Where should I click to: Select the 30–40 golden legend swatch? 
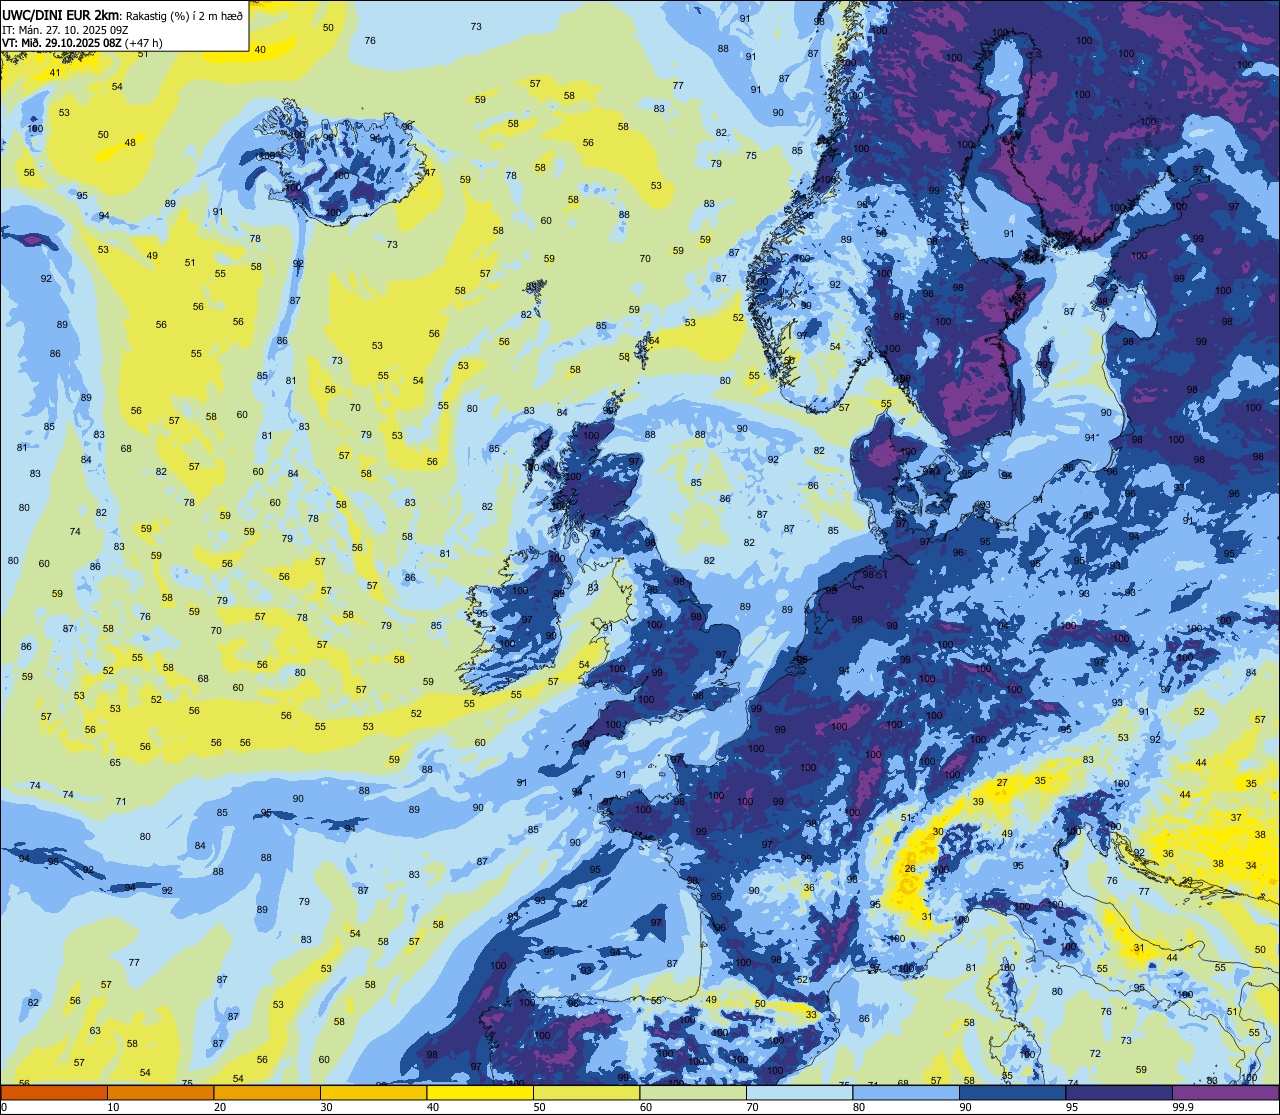click(373, 1093)
